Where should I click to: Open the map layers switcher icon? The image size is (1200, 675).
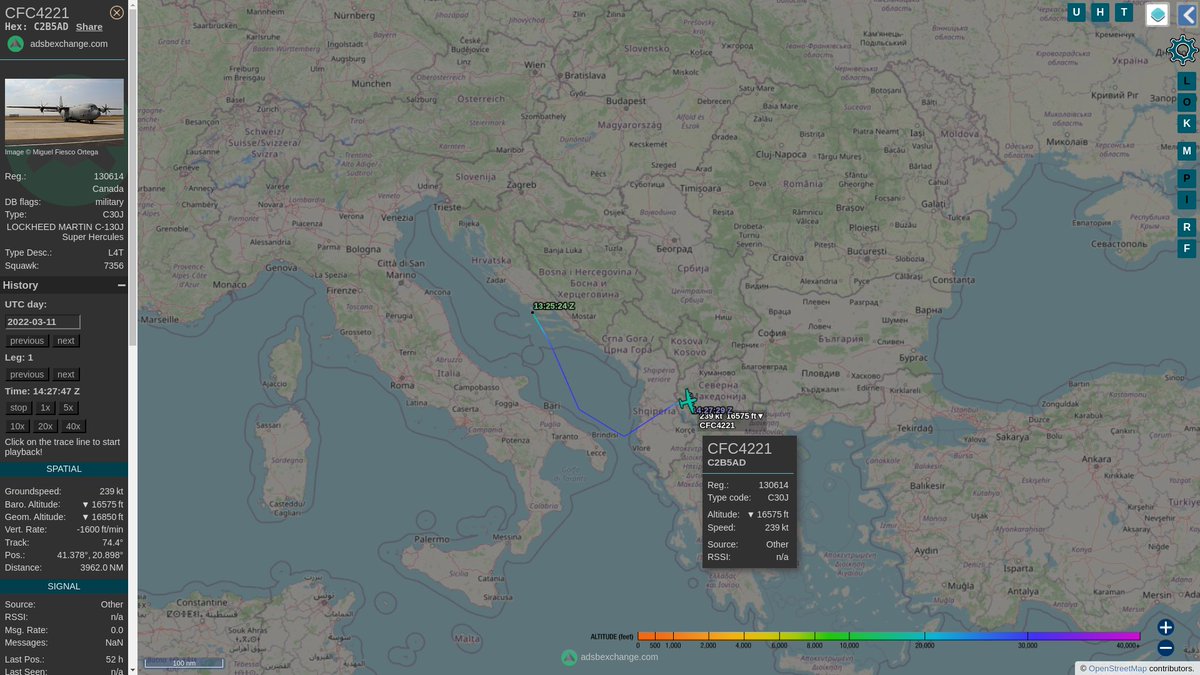(x=1157, y=14)
